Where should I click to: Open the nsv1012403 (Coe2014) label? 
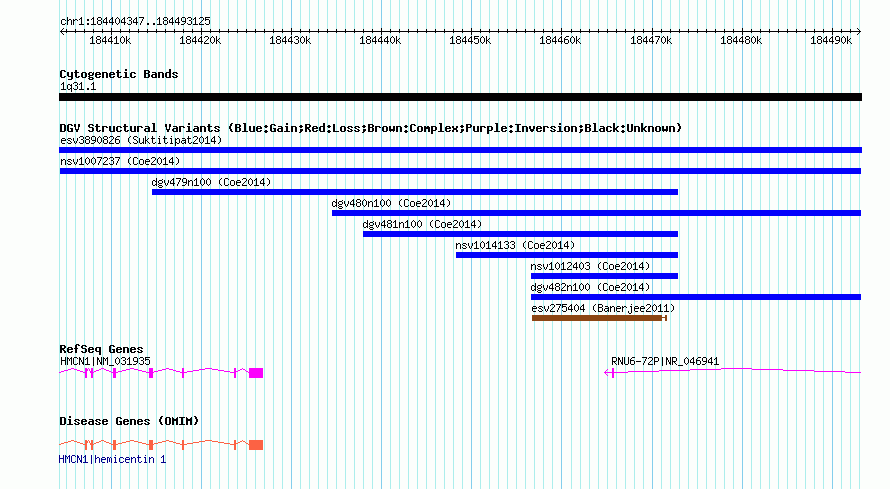590,266
